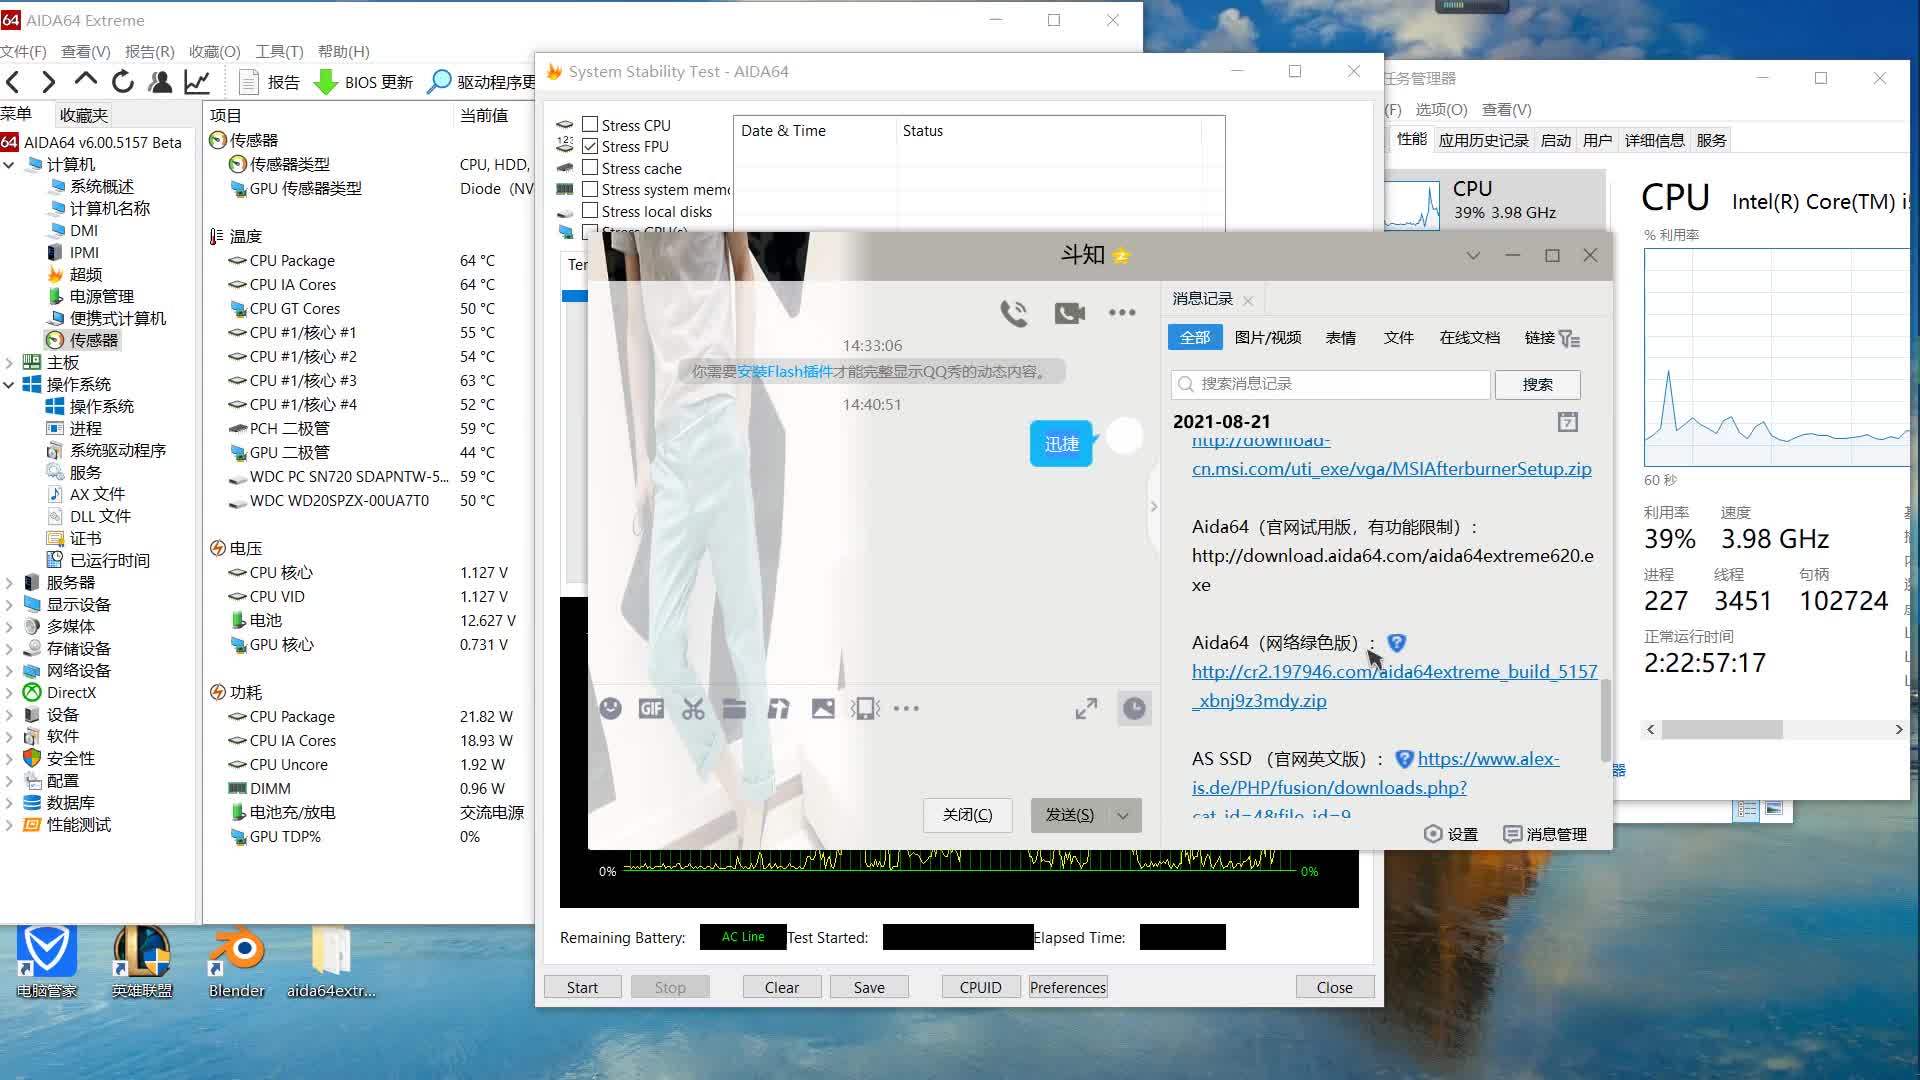
Task: Click the Start button in stability test
Action: click(582, 987)
